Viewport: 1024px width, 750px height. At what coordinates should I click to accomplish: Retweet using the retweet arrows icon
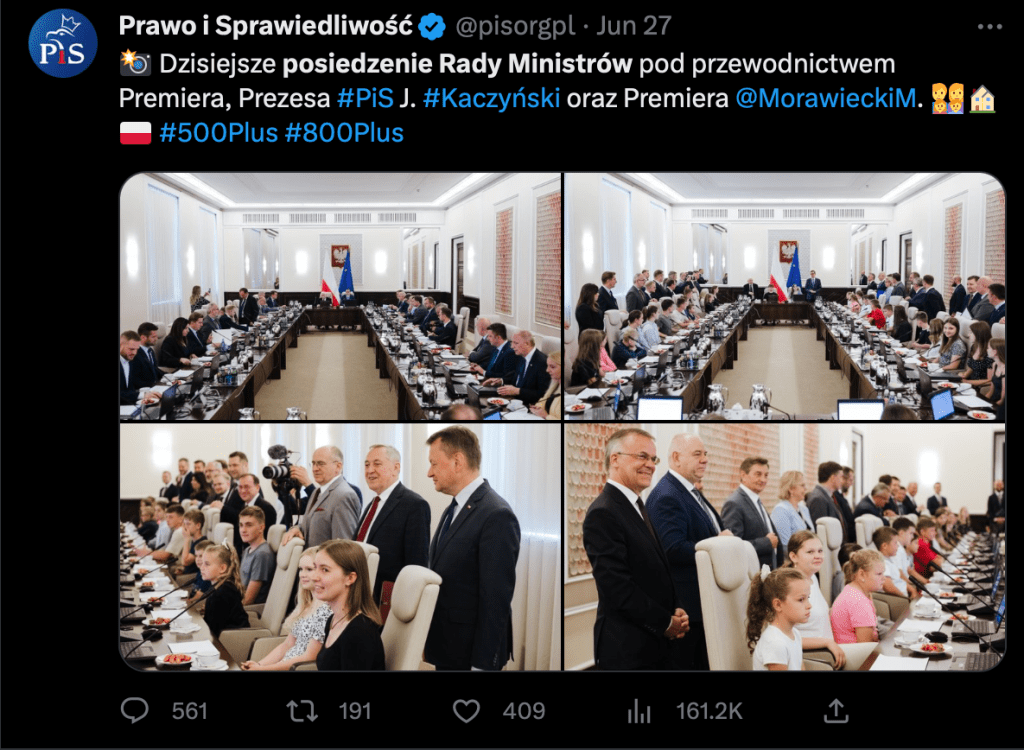302,711
